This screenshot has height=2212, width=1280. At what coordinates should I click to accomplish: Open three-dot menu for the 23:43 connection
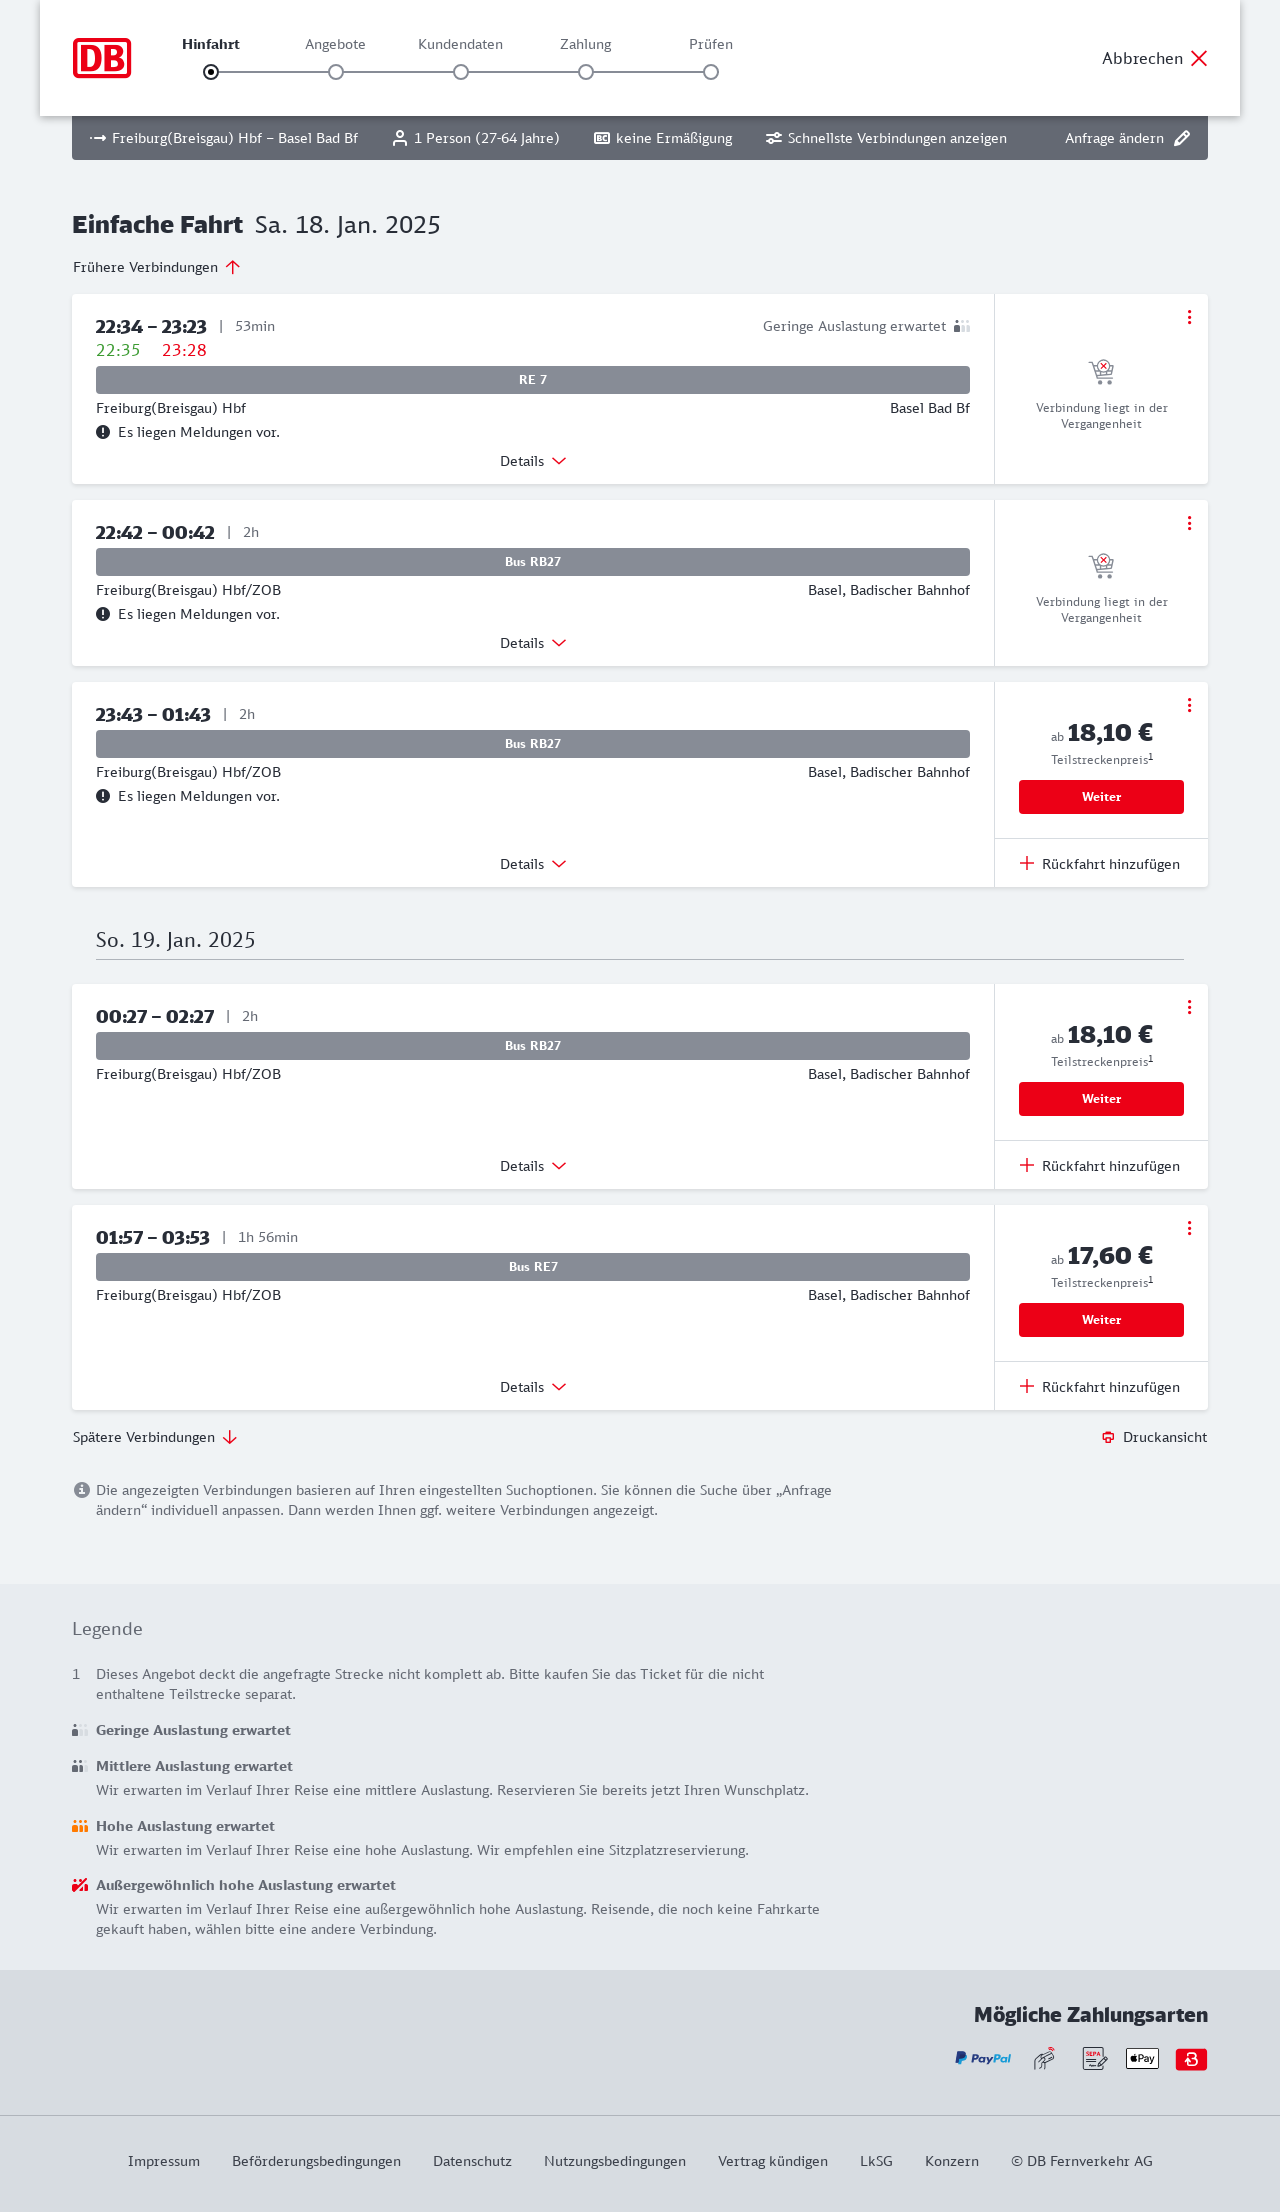point(1189,705)
